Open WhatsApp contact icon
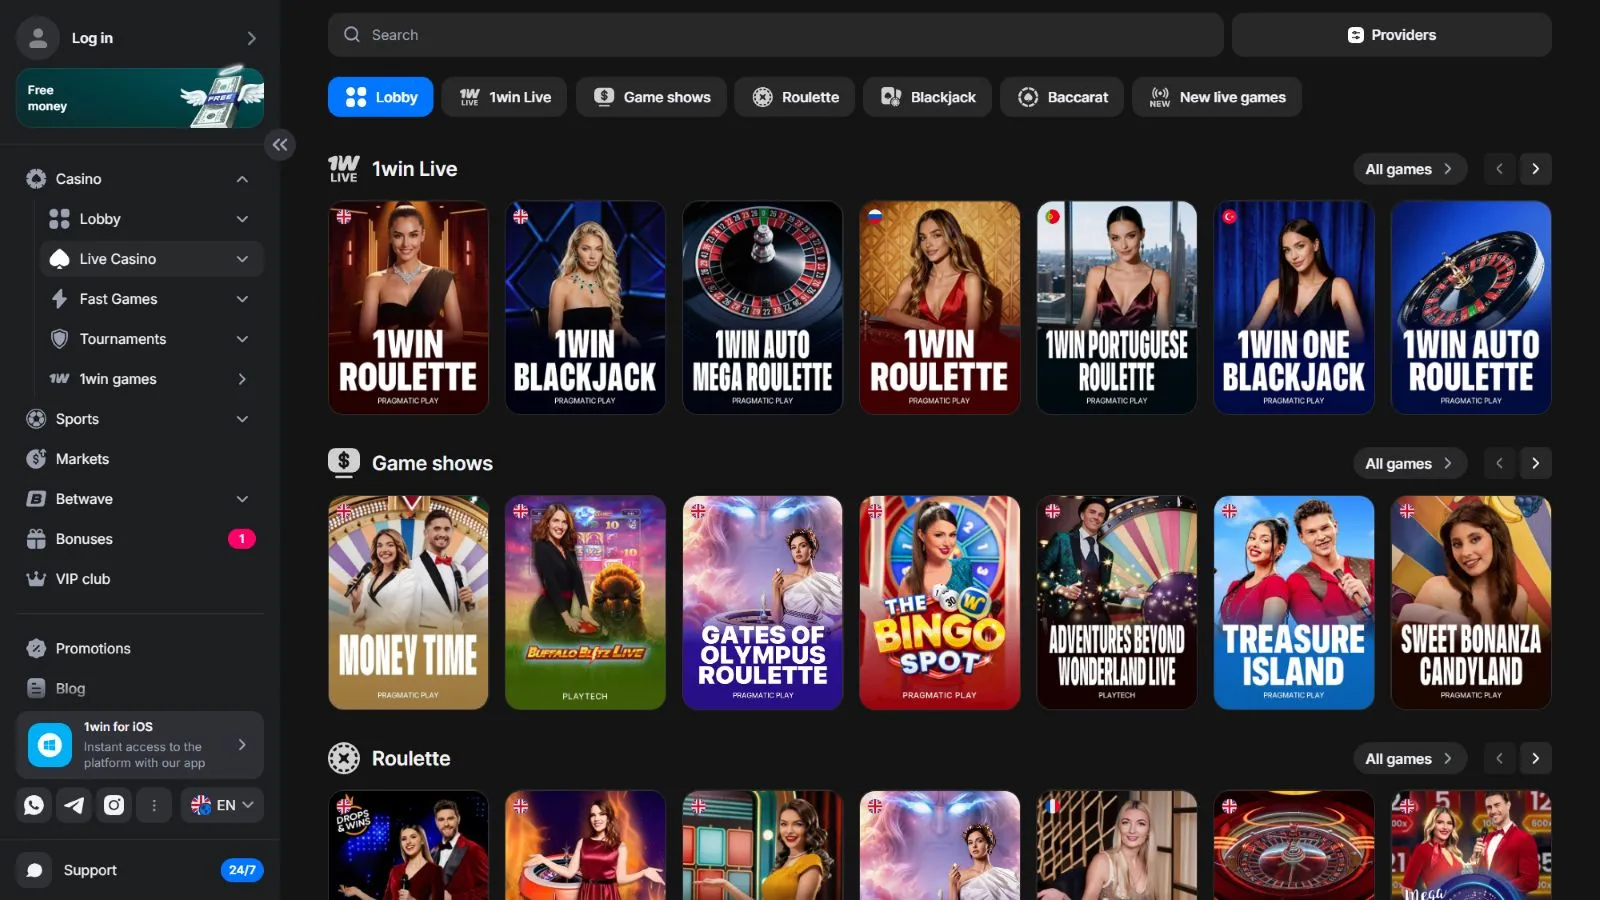 34,805
